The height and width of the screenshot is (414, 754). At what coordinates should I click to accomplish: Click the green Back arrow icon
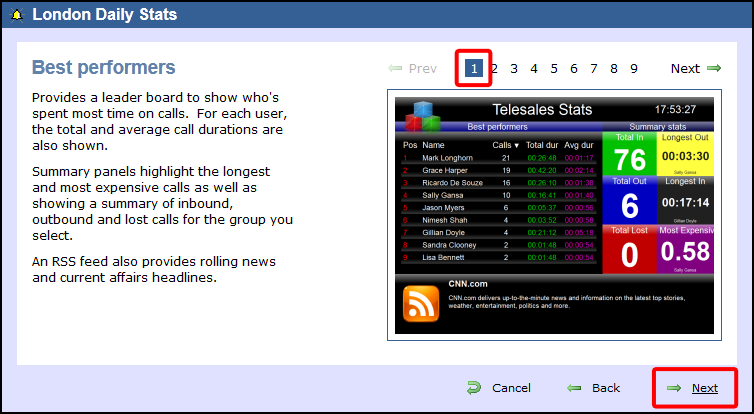pos(574,388)
